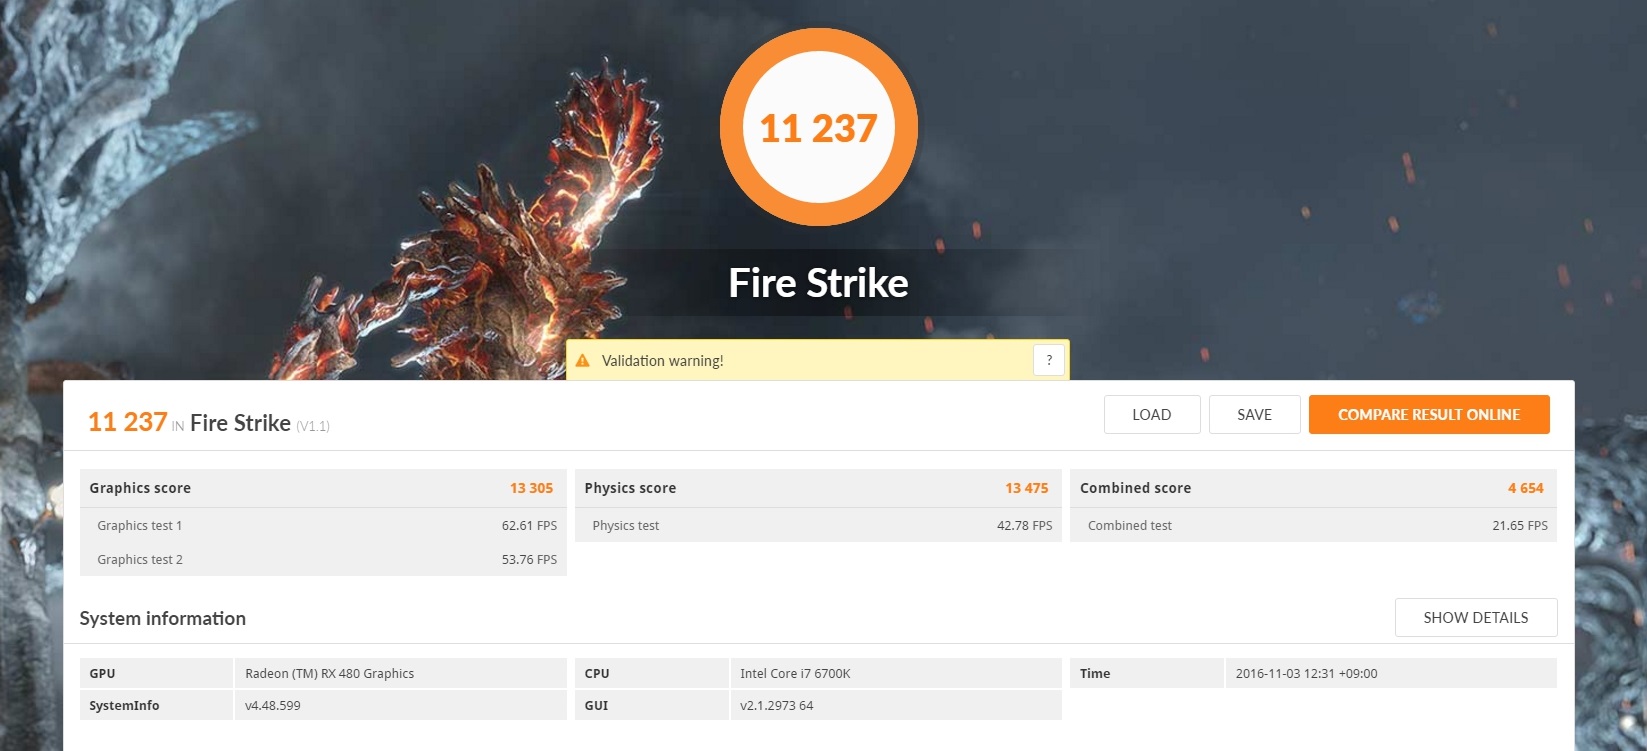Click the GUI label cell
The width and height of the screenshot is (1647, 751).
pos(651,705)
